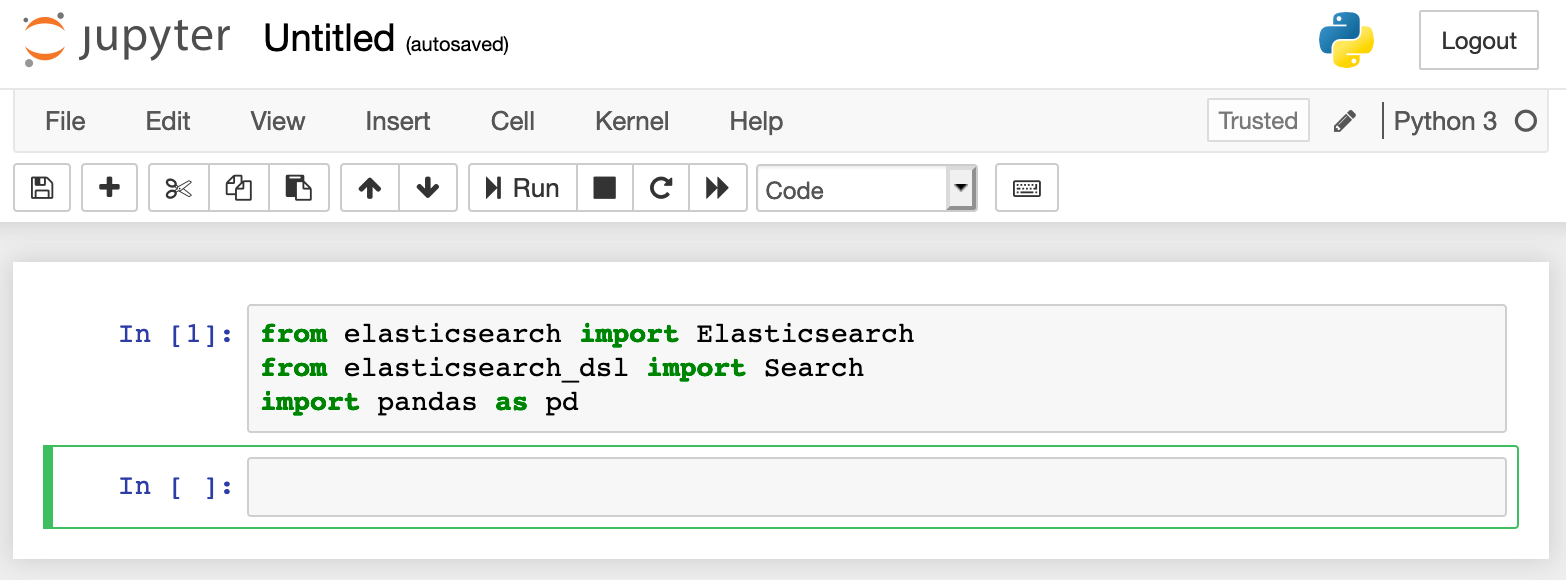Open the command palette keyboard icon

click(1026, 187)
